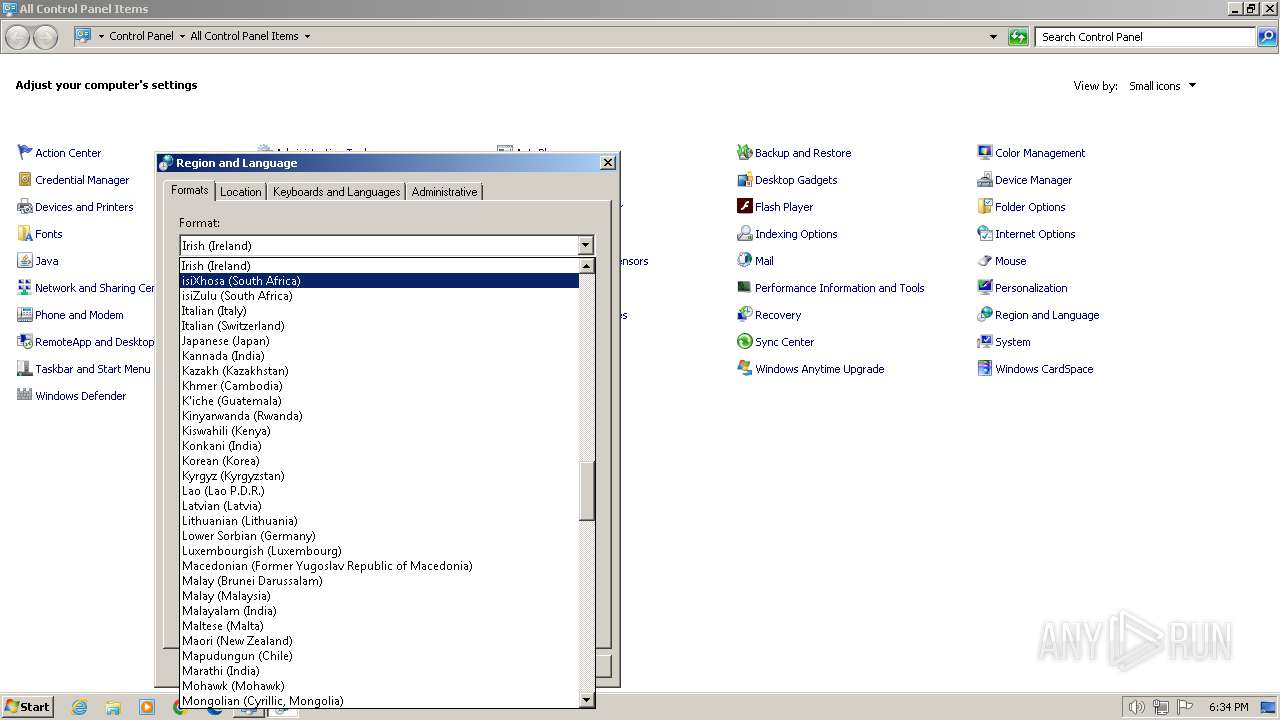Open the Personalization icon
This screenshot has height=720, width=1280.
985,287
